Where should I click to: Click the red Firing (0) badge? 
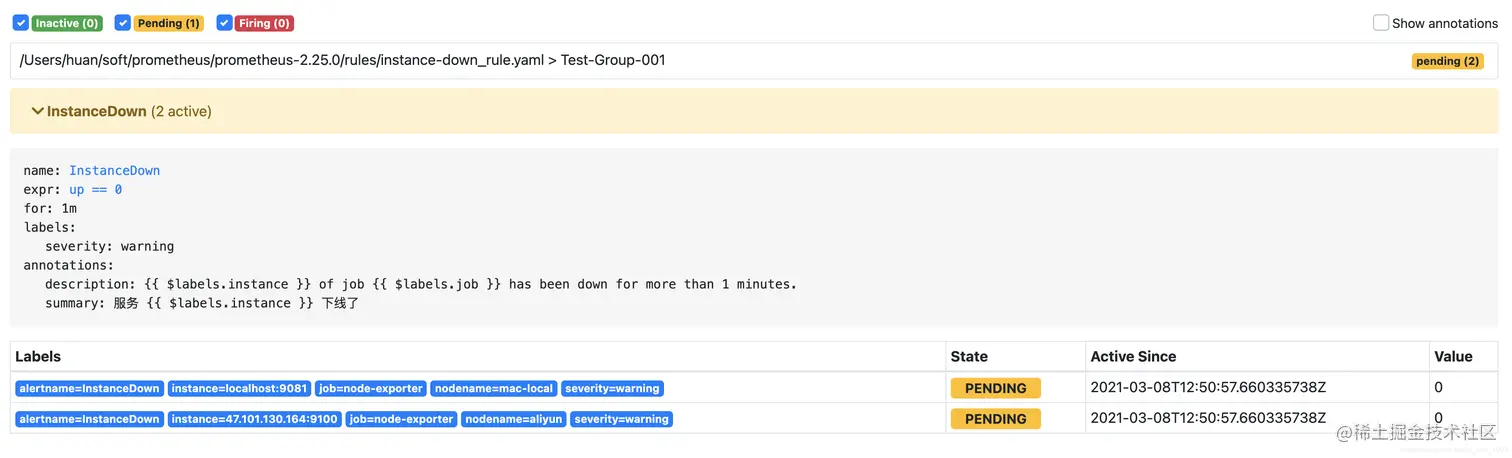coord(265,23)
